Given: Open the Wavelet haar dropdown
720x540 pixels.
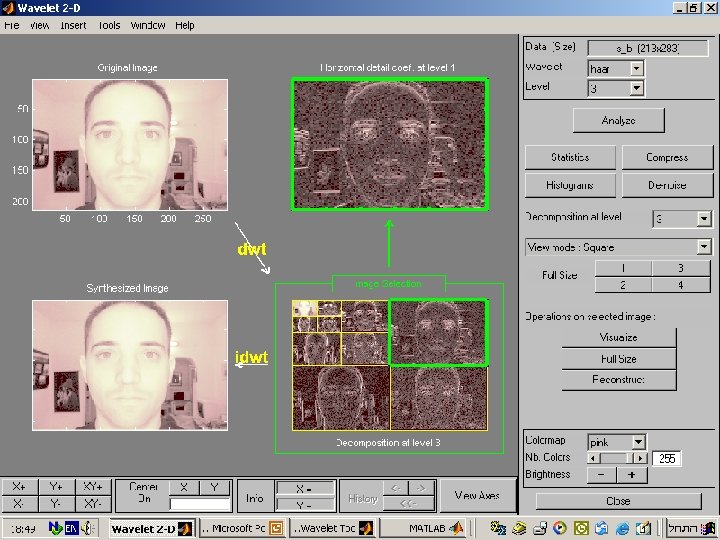Looking at the screenshot, I should [616, 69].
